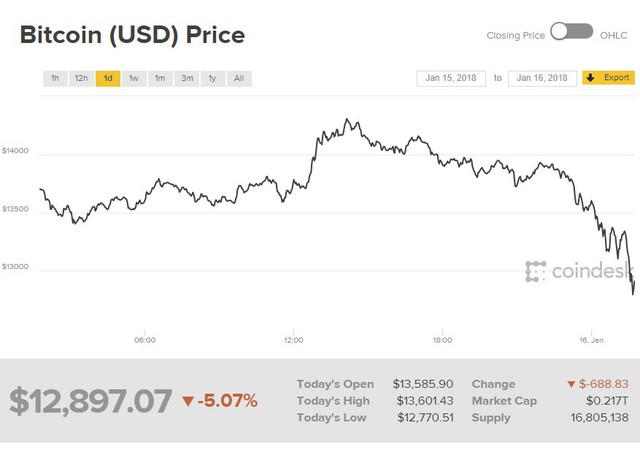Click the $12,897.07 current price
The height and width of the screenshot is (452, 640).
91,400
